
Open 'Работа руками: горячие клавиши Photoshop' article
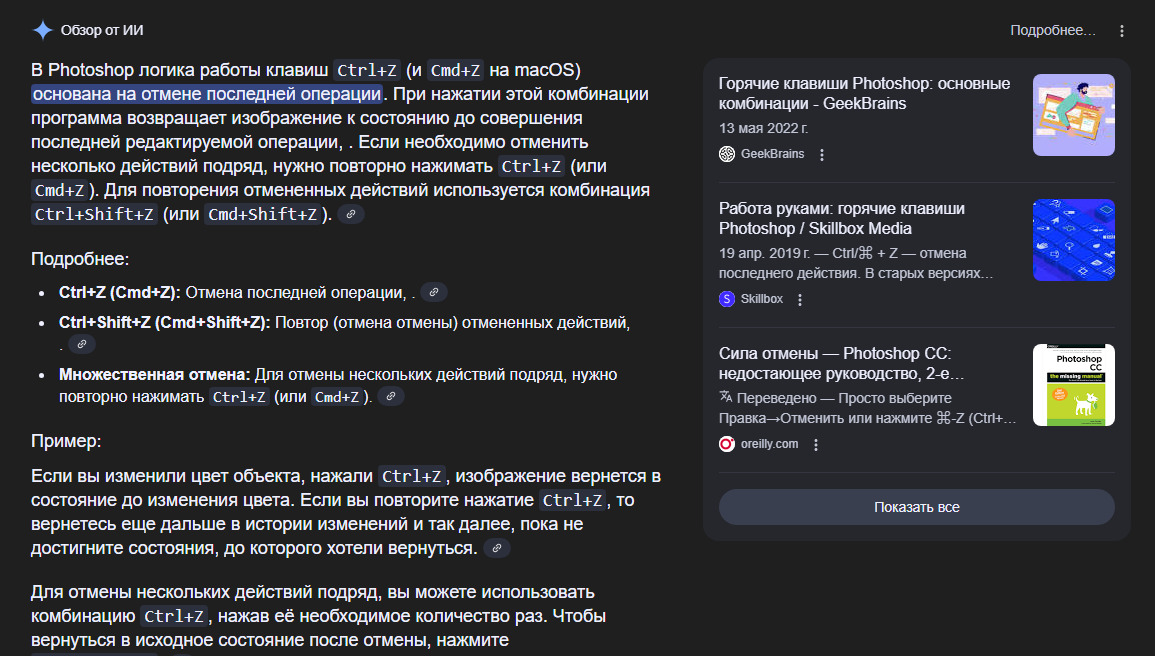[842, 219]
